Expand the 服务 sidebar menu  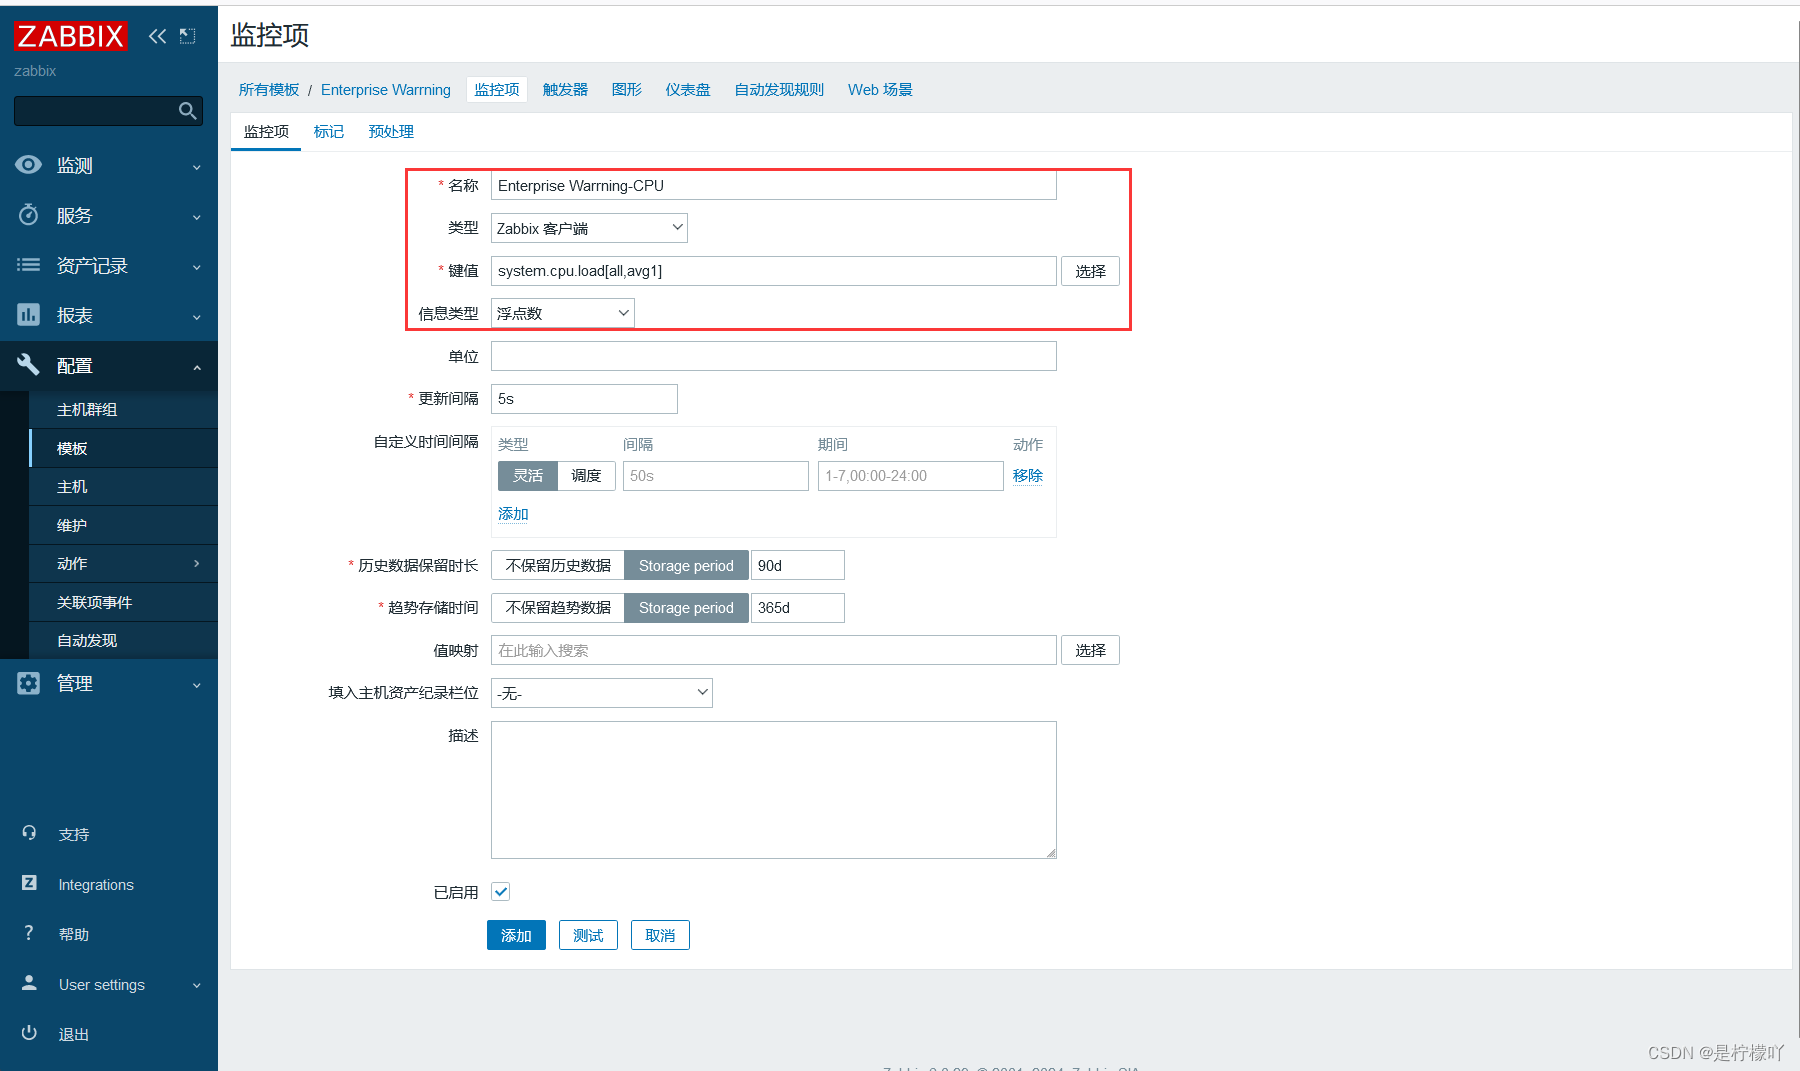[x=197, y=217]
